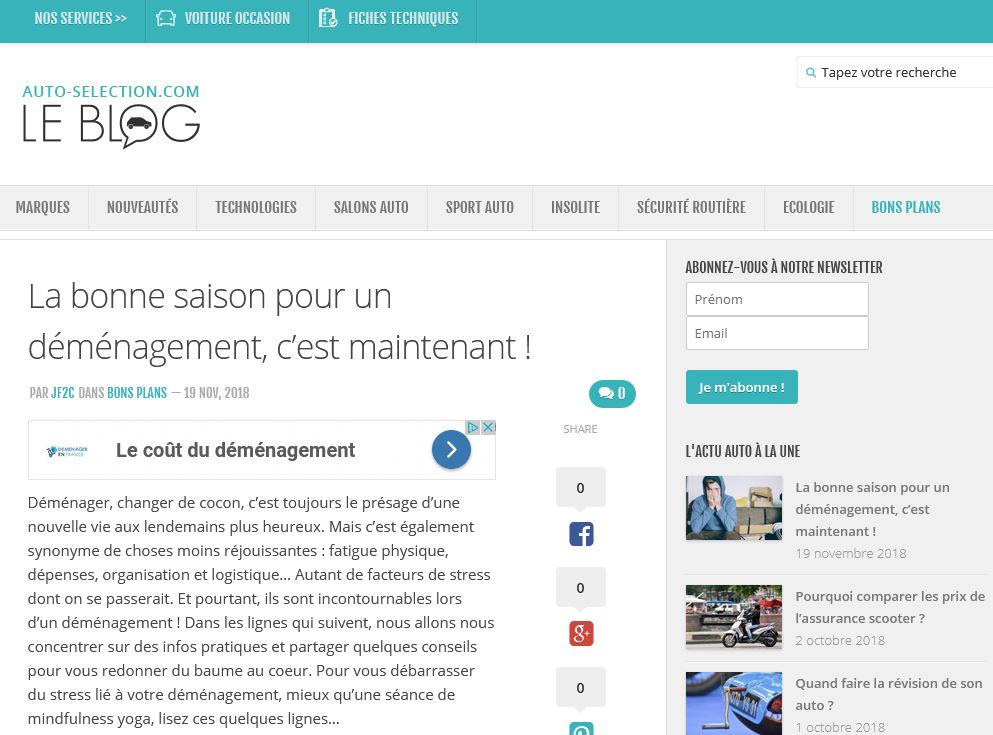Screen dimensions: 993x735
Task: Open the Marques menu tab
Action: (x=43, y=207)
